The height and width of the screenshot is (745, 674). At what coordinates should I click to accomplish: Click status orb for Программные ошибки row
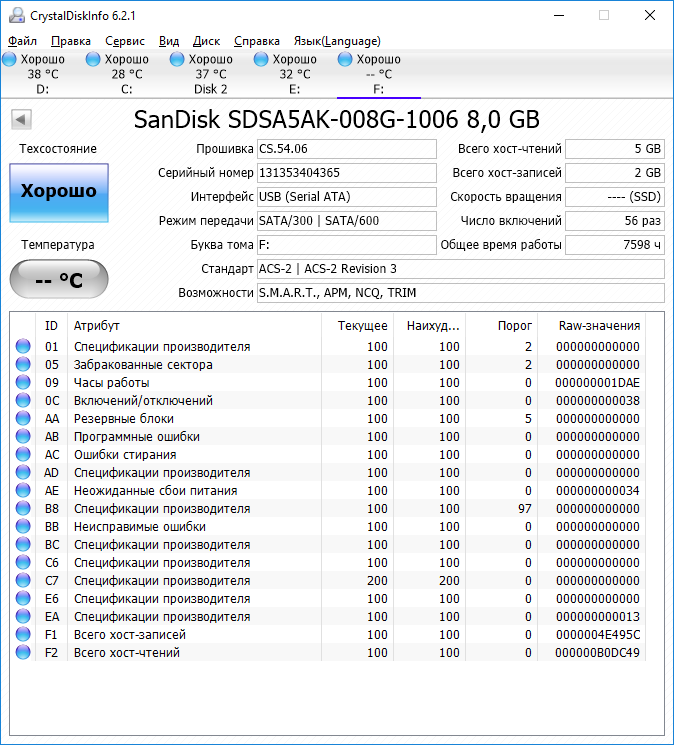[23, 437]
